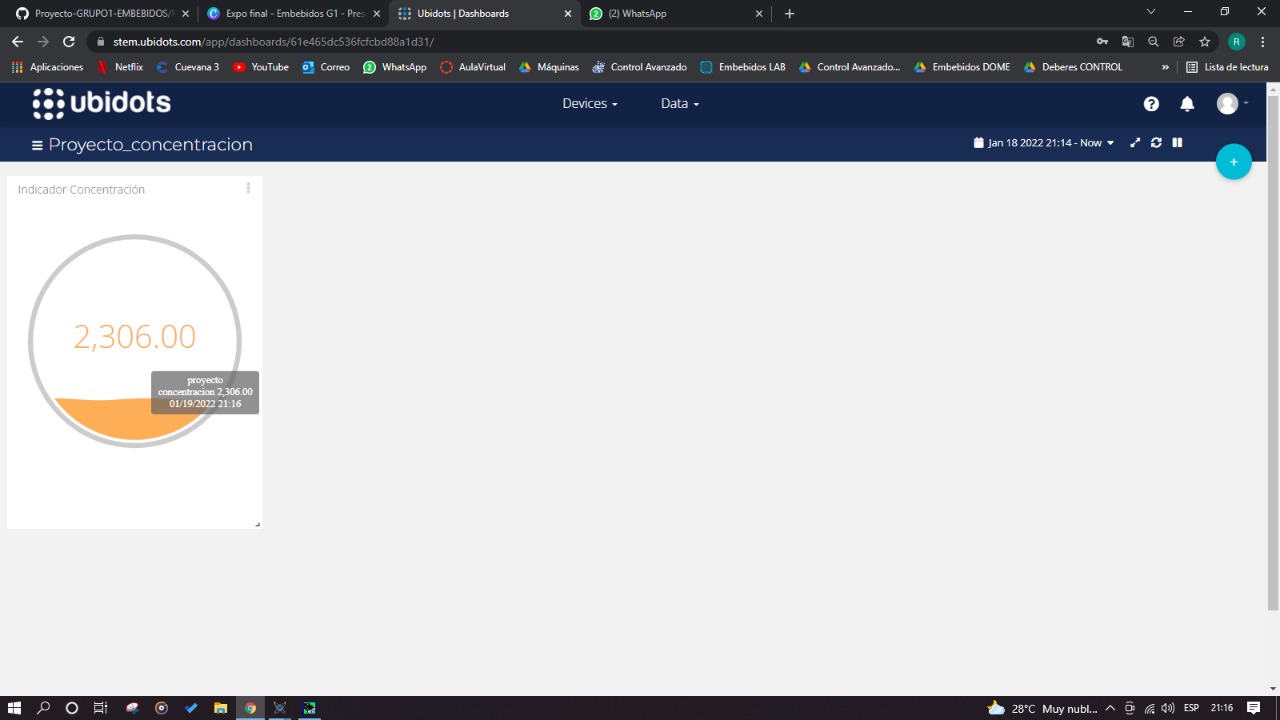Open the Devices dropdown menu
The height and width of the screenshot is (720, 1280).
[589, 103]
